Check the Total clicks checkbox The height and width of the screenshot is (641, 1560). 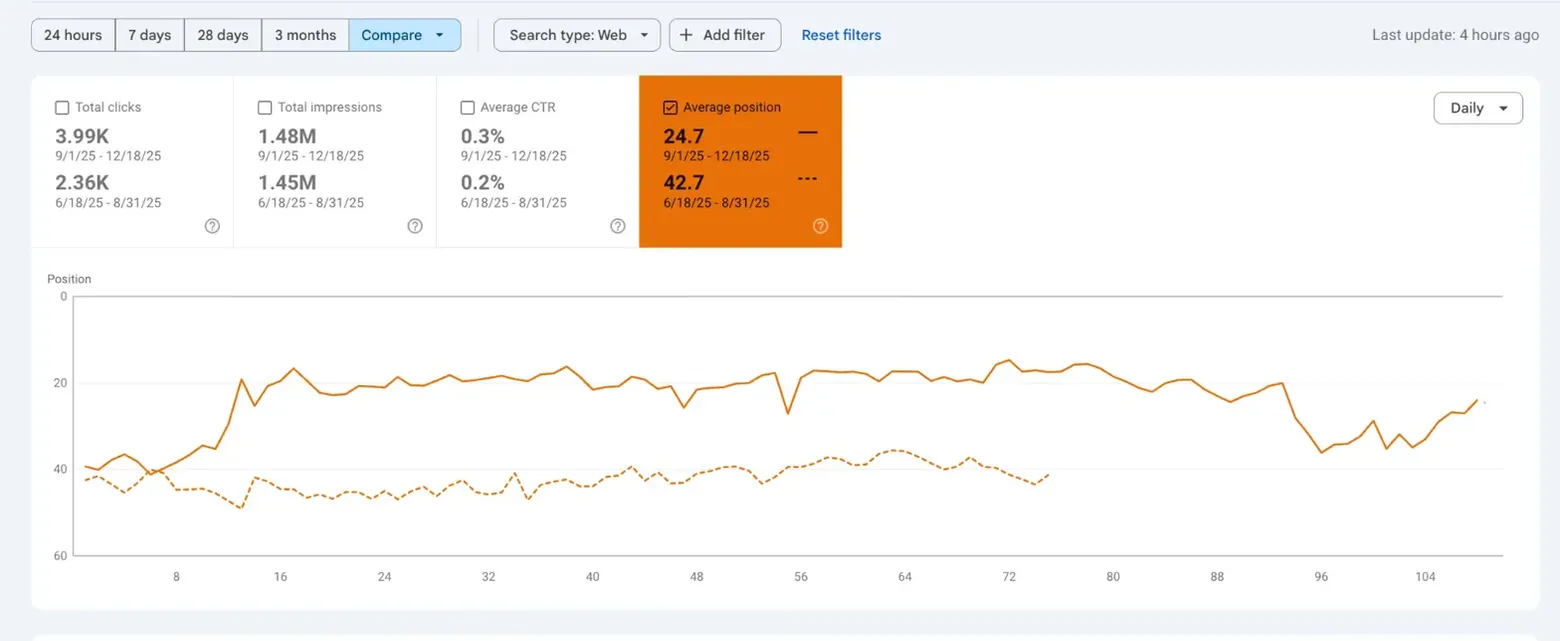pos(62,107)
